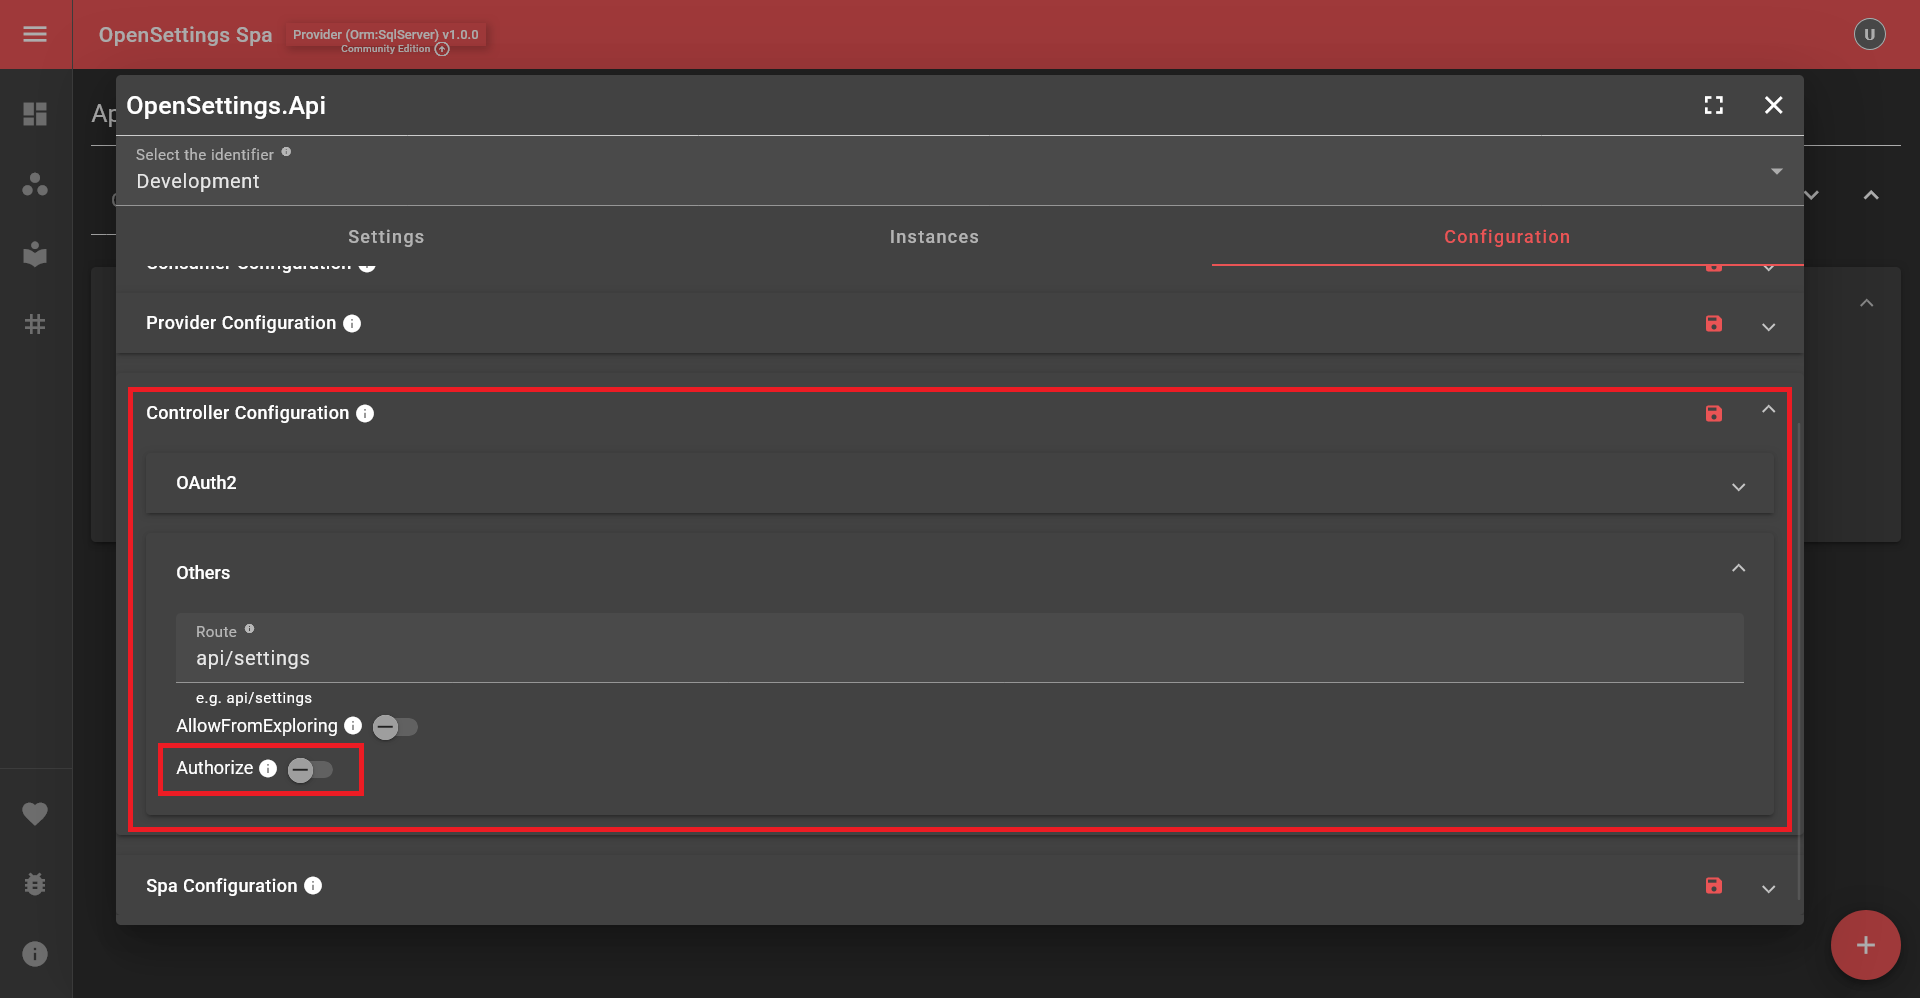
Task: Toggle AllowFromExploring on
Action: tap(396, 727)
